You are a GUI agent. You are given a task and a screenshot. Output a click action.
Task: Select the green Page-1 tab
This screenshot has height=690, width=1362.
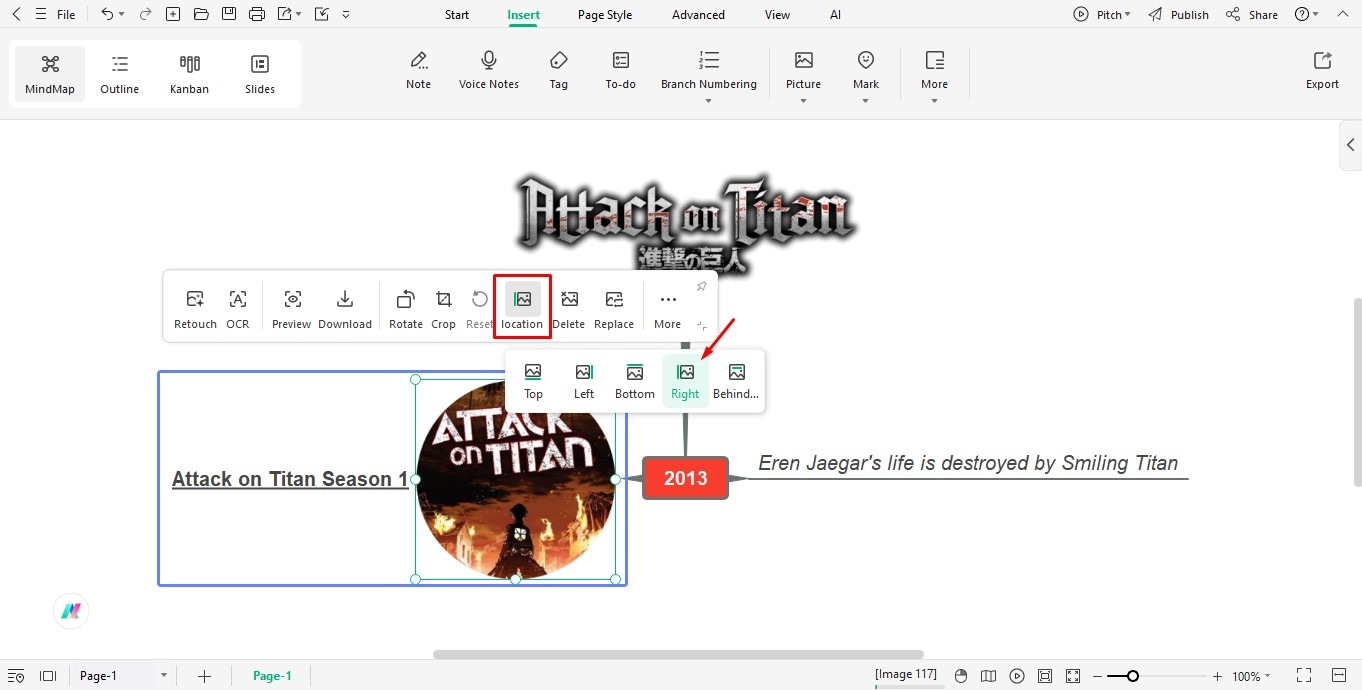point(272,676)
